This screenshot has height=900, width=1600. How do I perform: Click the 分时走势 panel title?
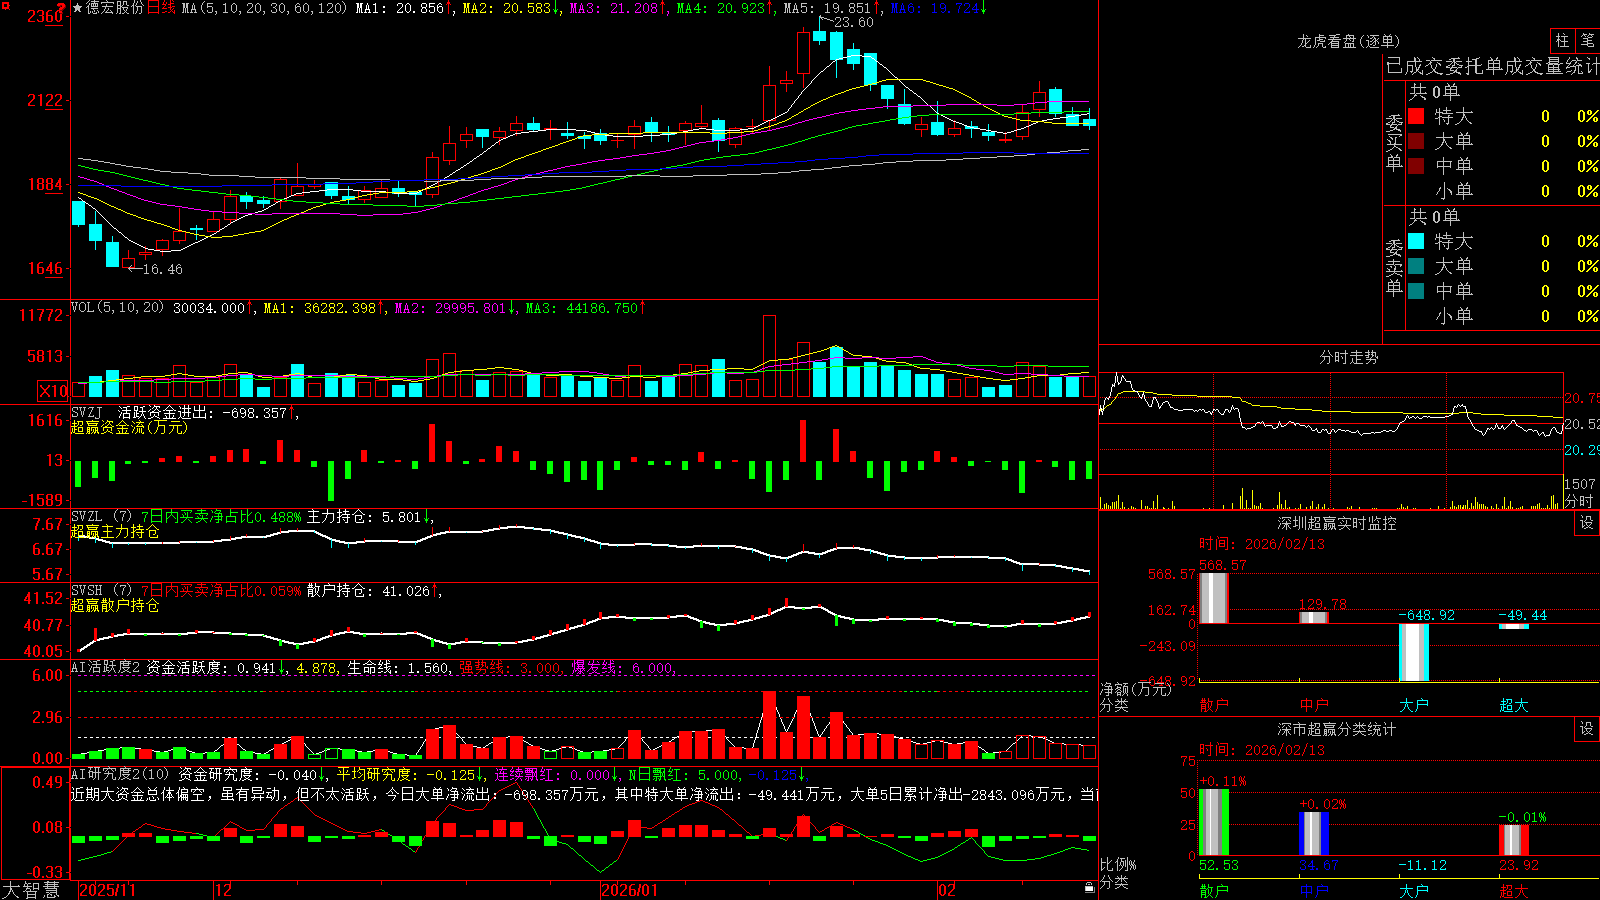tap(1348, 357)
